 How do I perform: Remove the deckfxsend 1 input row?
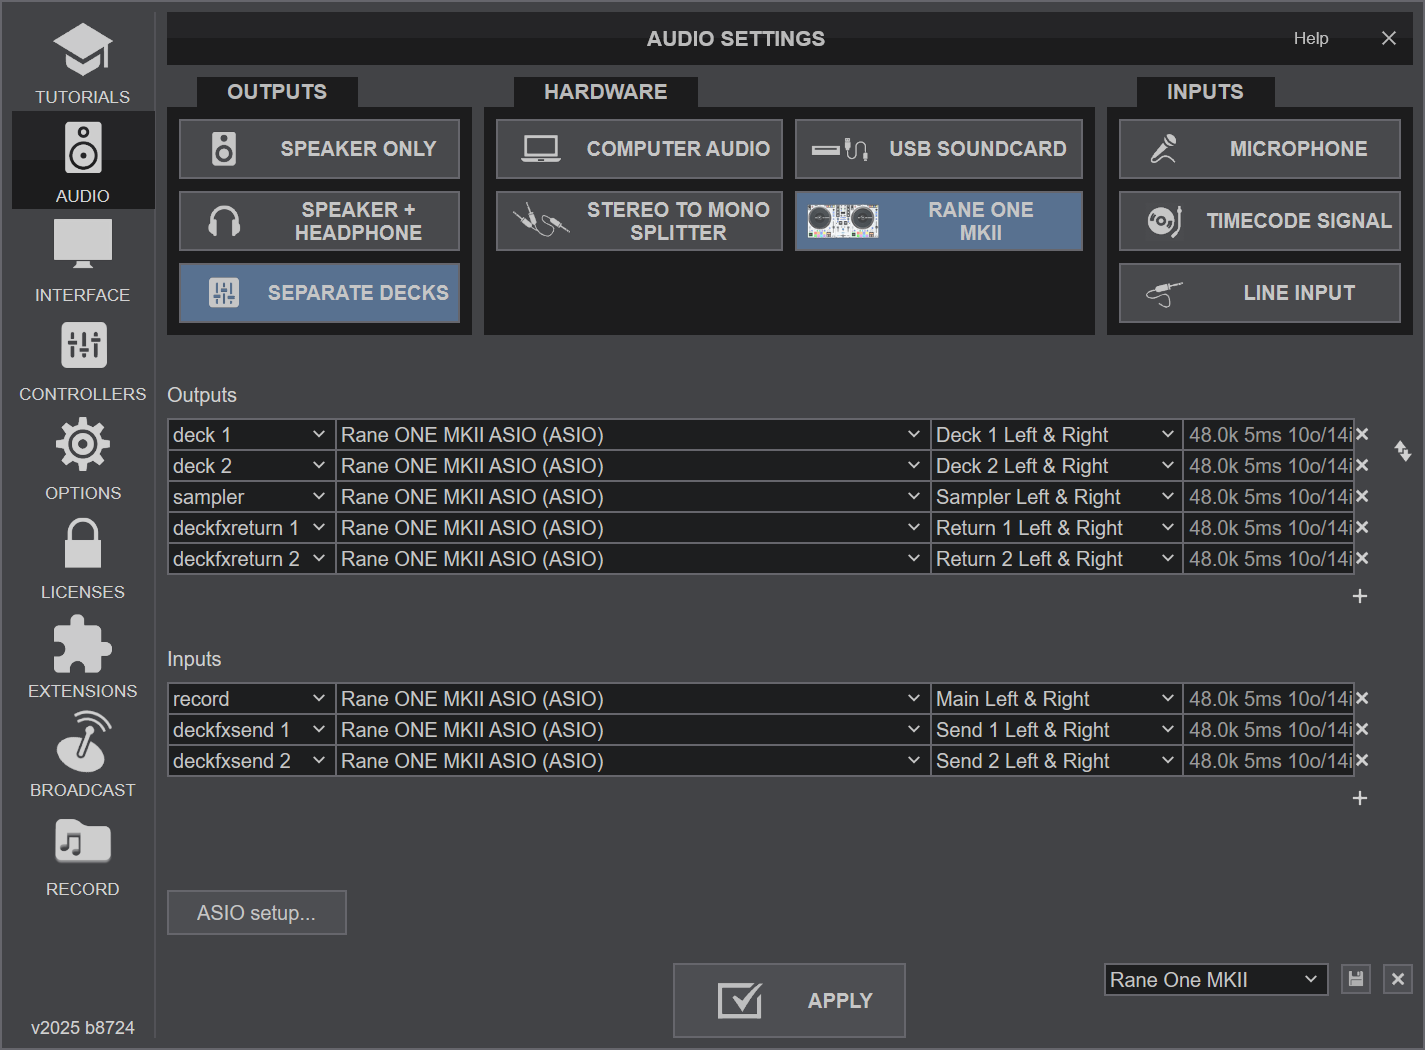[x=1362, y=730]
